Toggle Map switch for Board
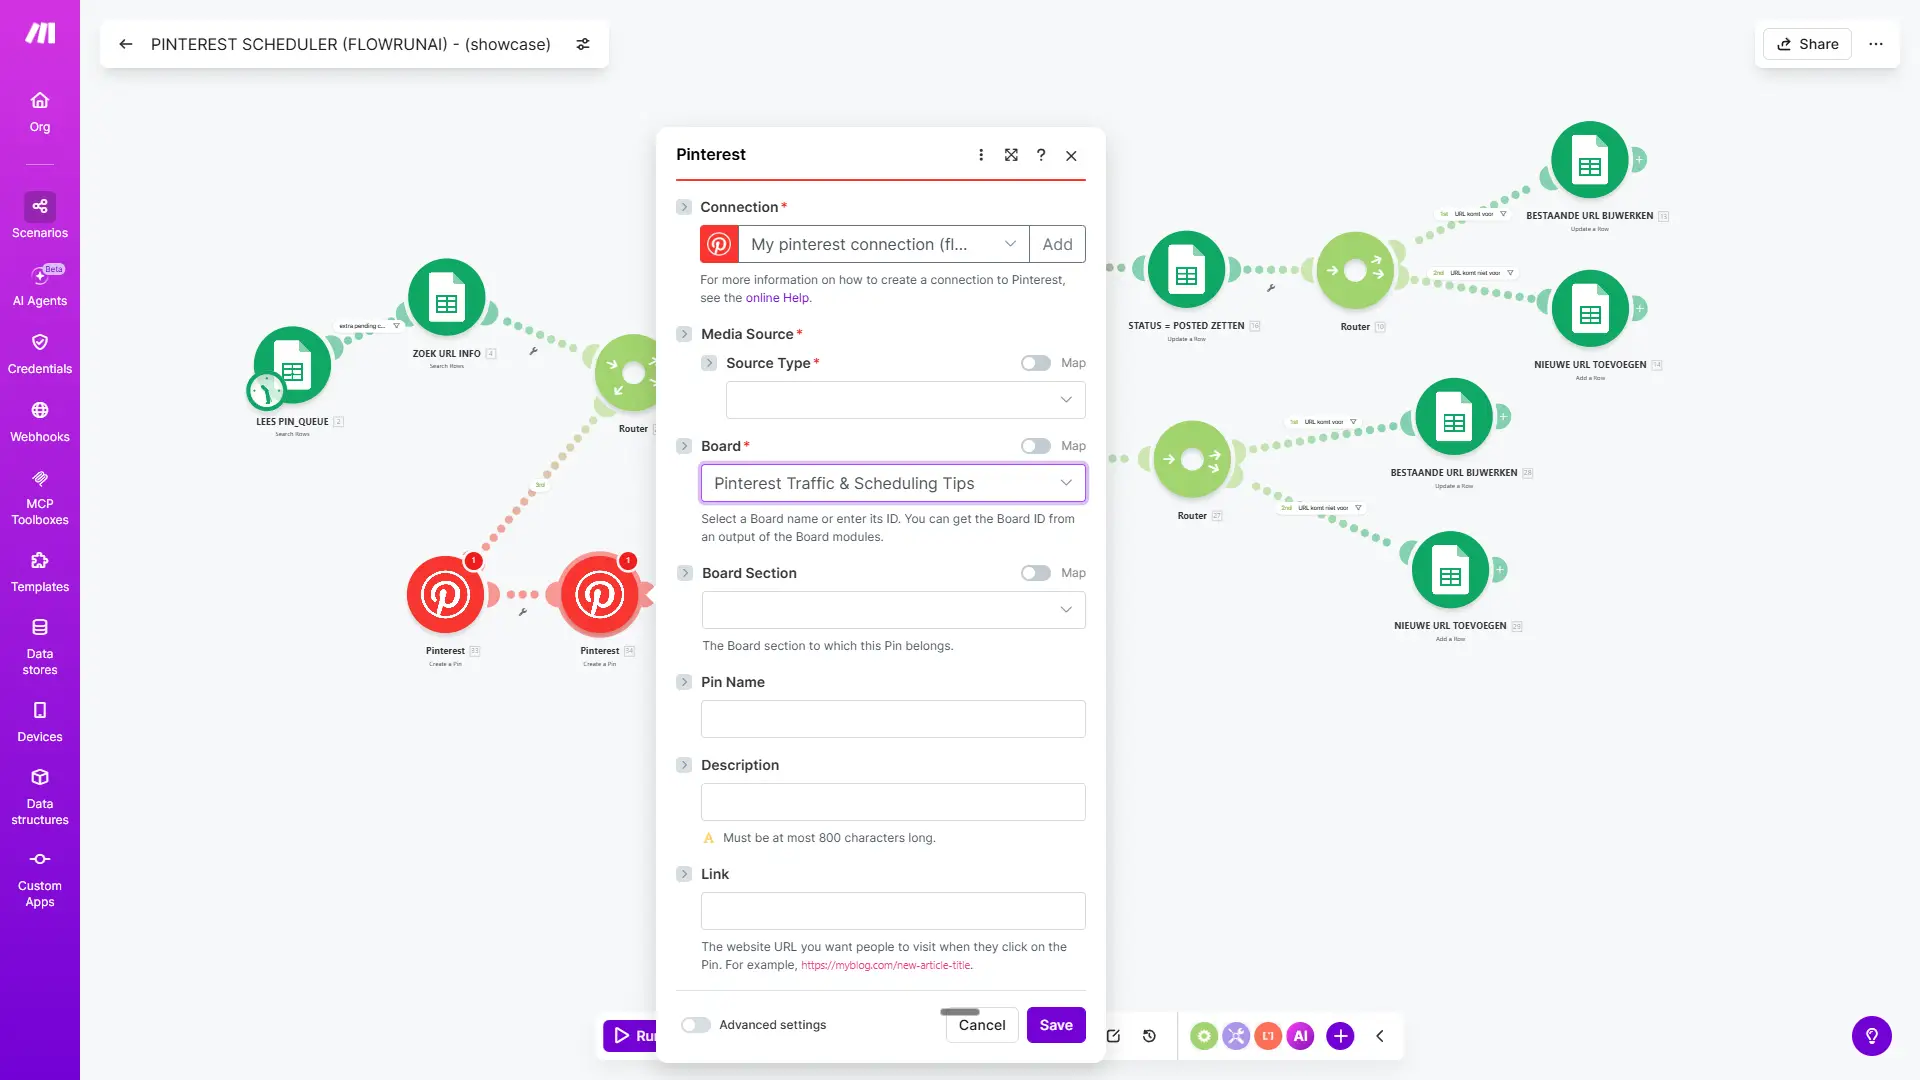This screenshot has height=1080, width=1920. pyautogui.click(x=1036, y=446)
